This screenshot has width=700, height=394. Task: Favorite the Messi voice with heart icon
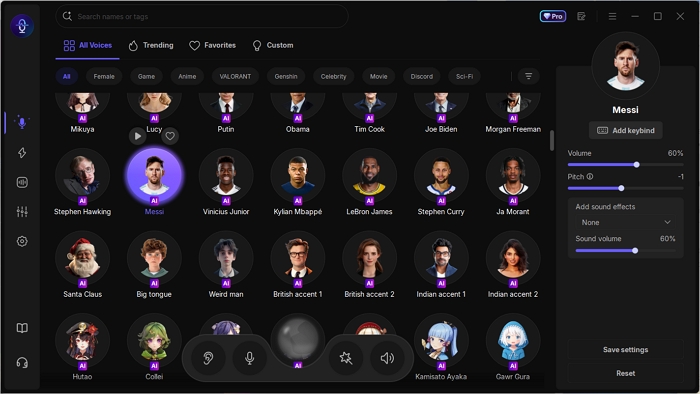(170, 136)
